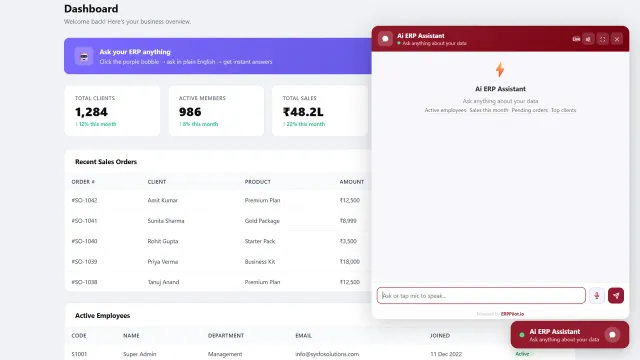Click the Active Employees heading
The height and width of the screenshot is (360, 640).
click(102, 316)
